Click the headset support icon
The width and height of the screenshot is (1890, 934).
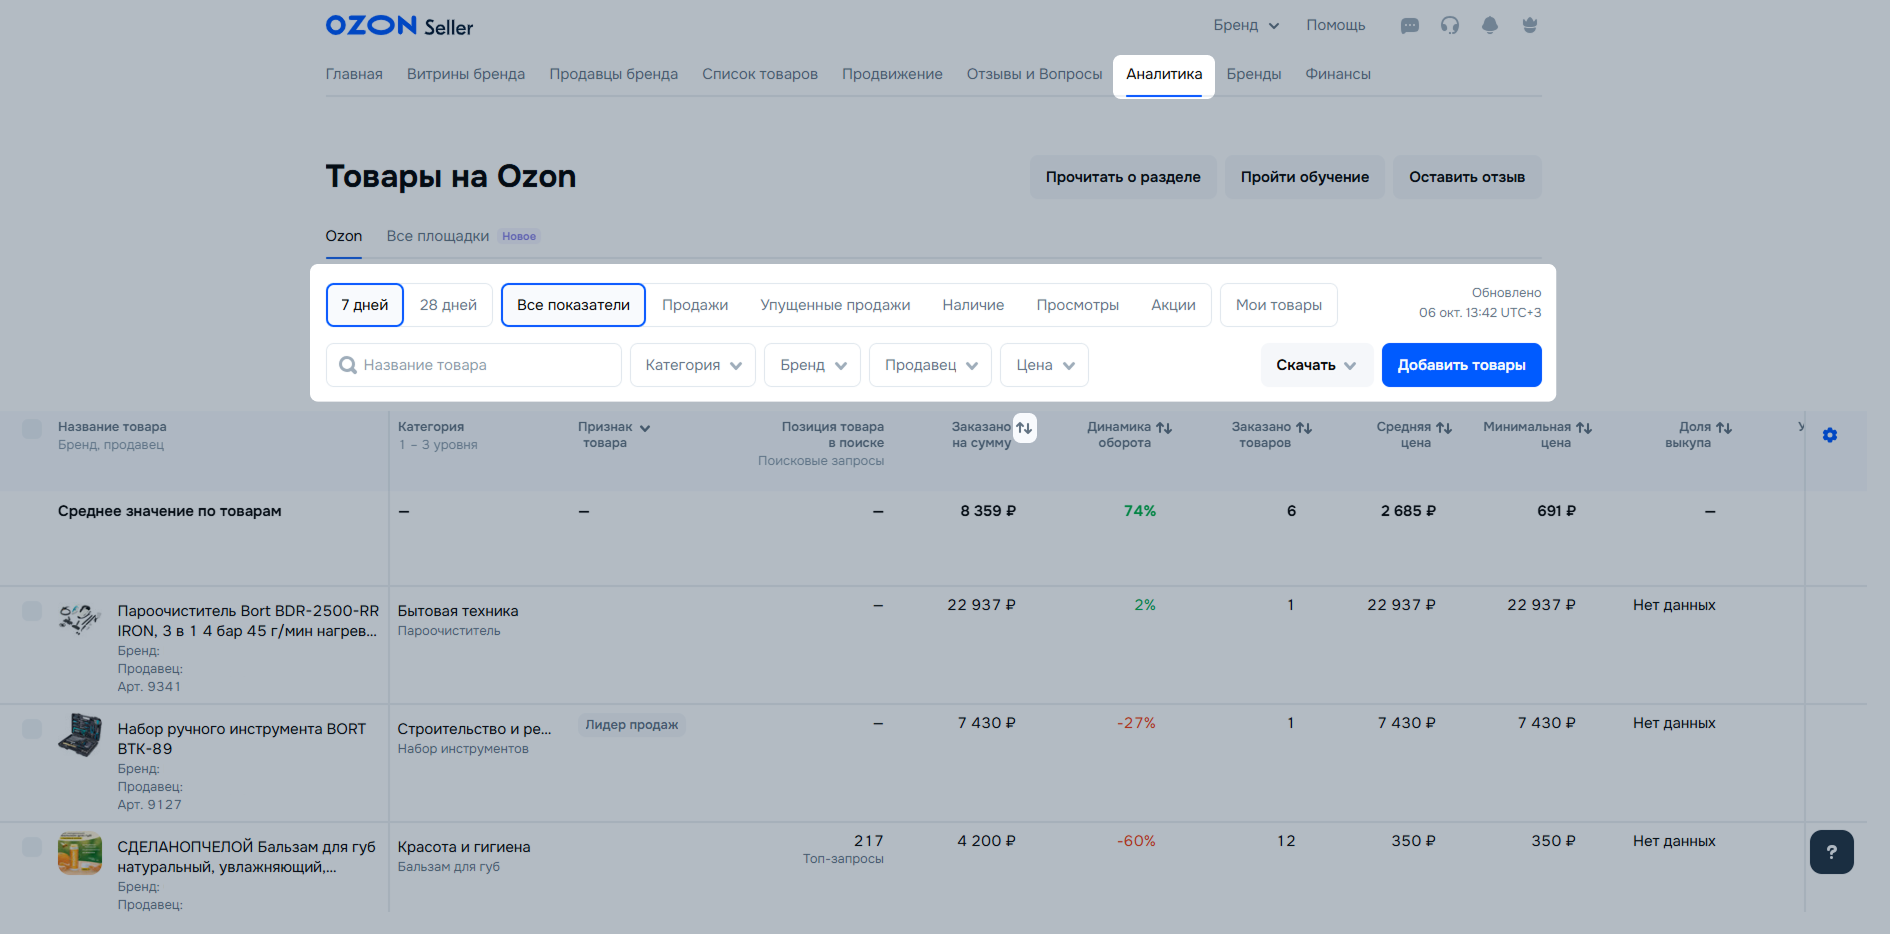point(1449,26)
